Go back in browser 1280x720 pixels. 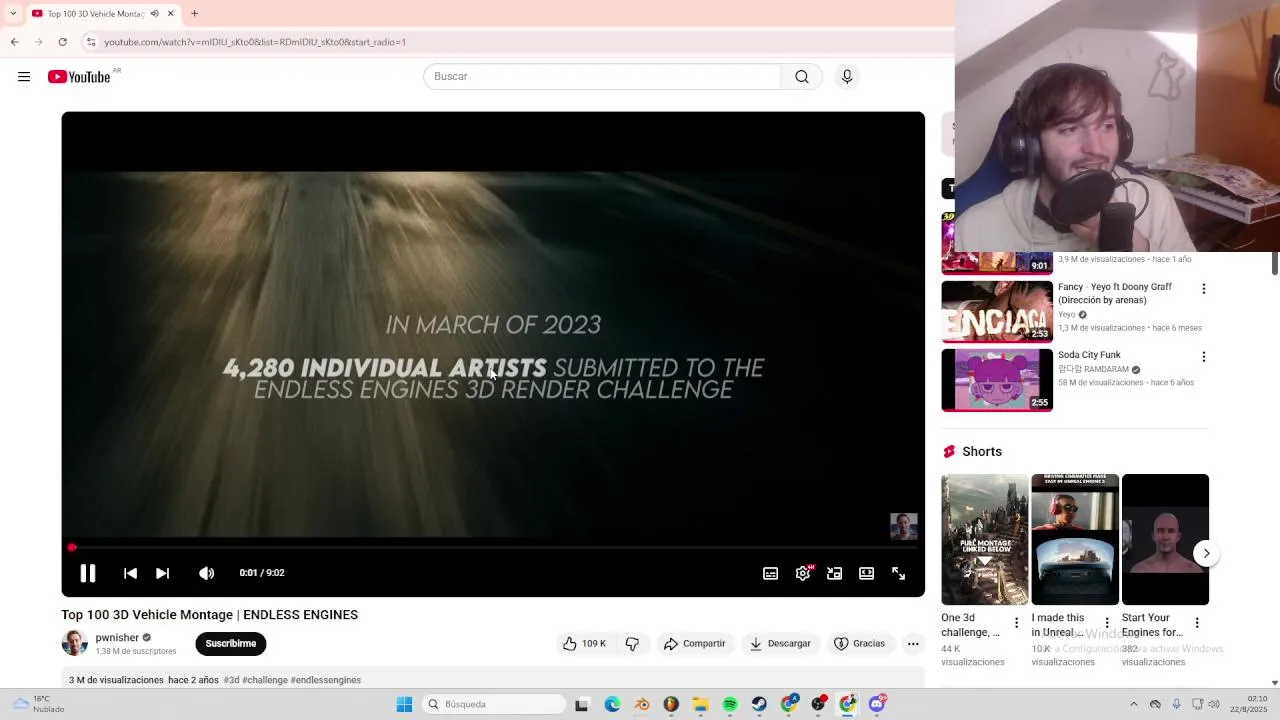pos(14,42)
